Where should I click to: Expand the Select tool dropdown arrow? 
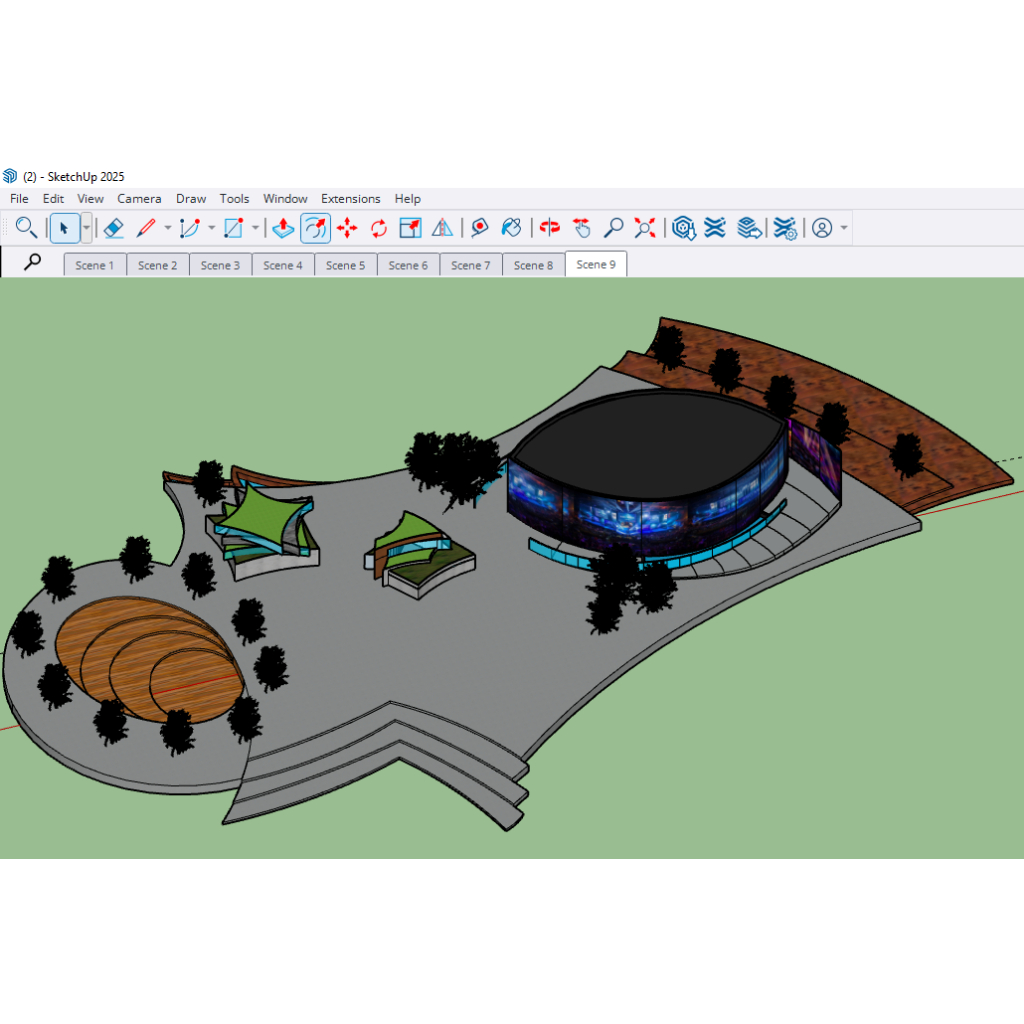pos(86,228)
